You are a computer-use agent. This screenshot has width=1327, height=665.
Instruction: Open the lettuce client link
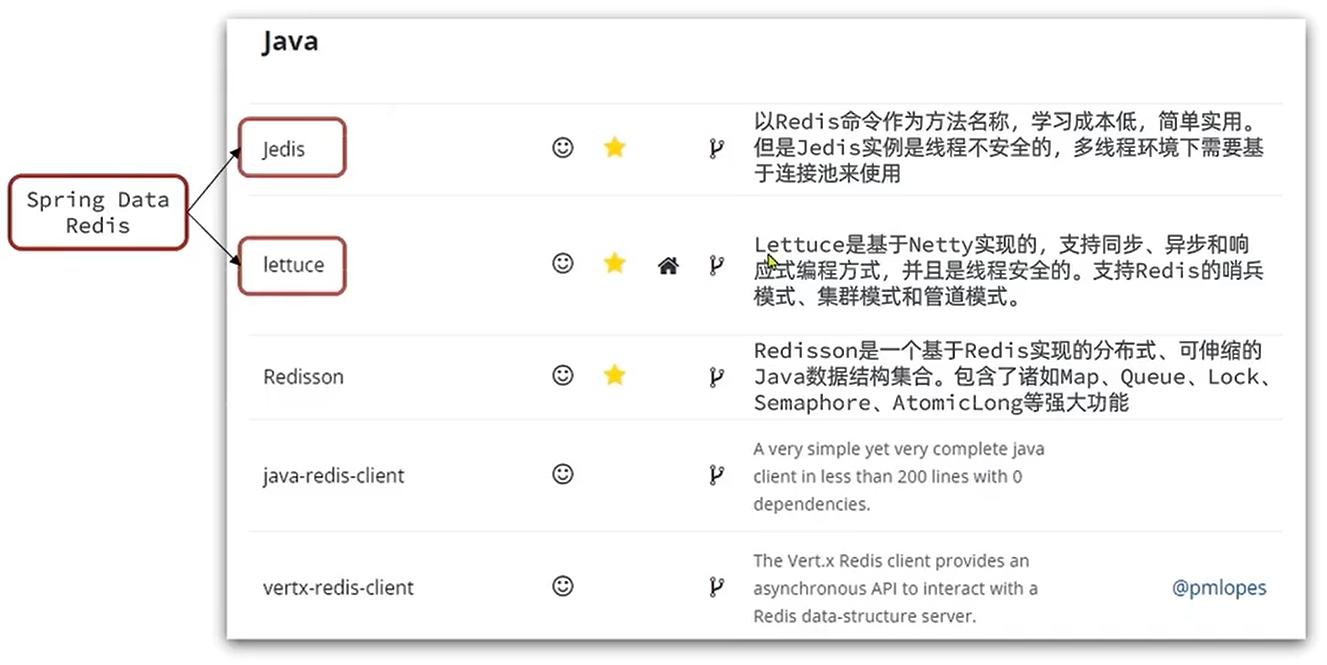point(294,265)
